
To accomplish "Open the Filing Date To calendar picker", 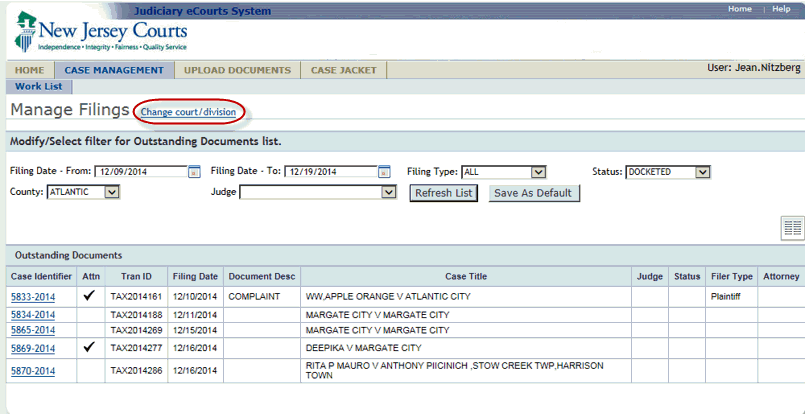I will coord(384,172).
